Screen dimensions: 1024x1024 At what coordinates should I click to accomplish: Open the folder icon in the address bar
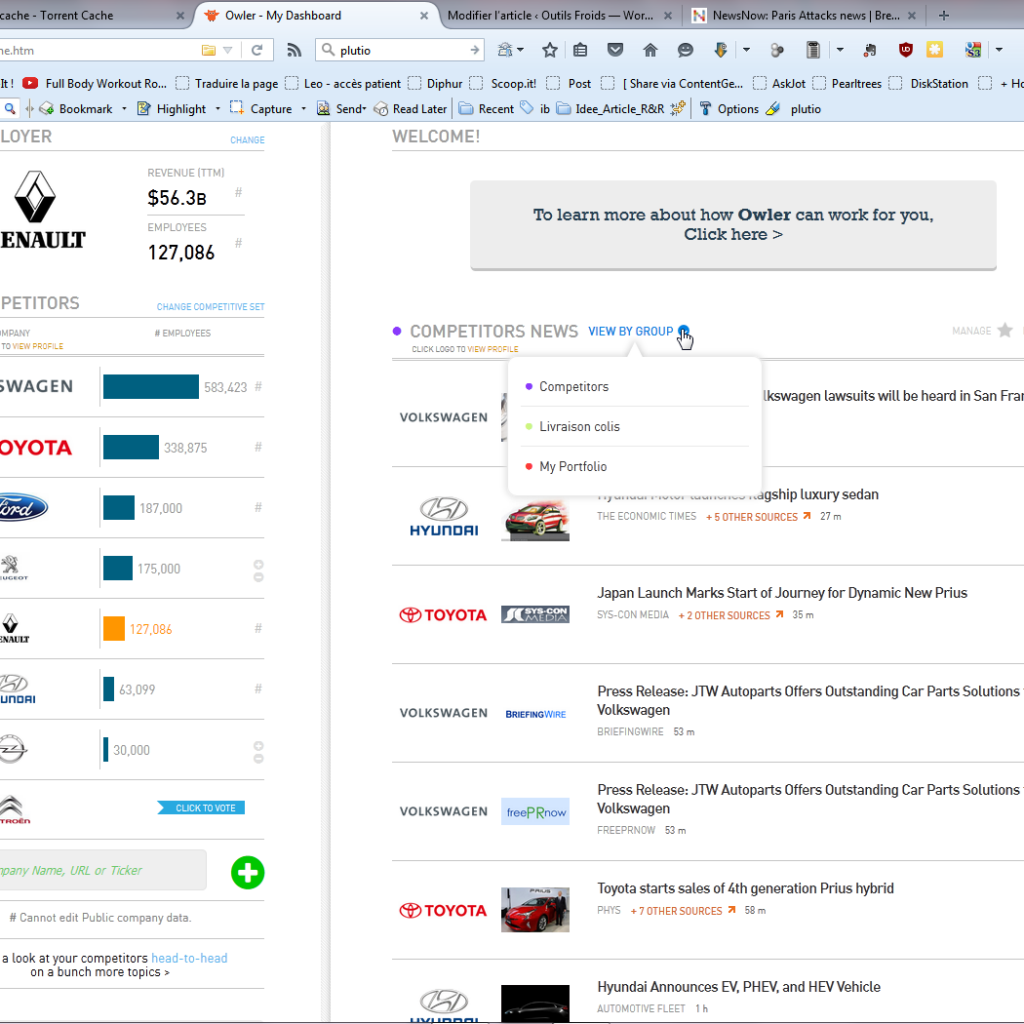click(208, 50)
